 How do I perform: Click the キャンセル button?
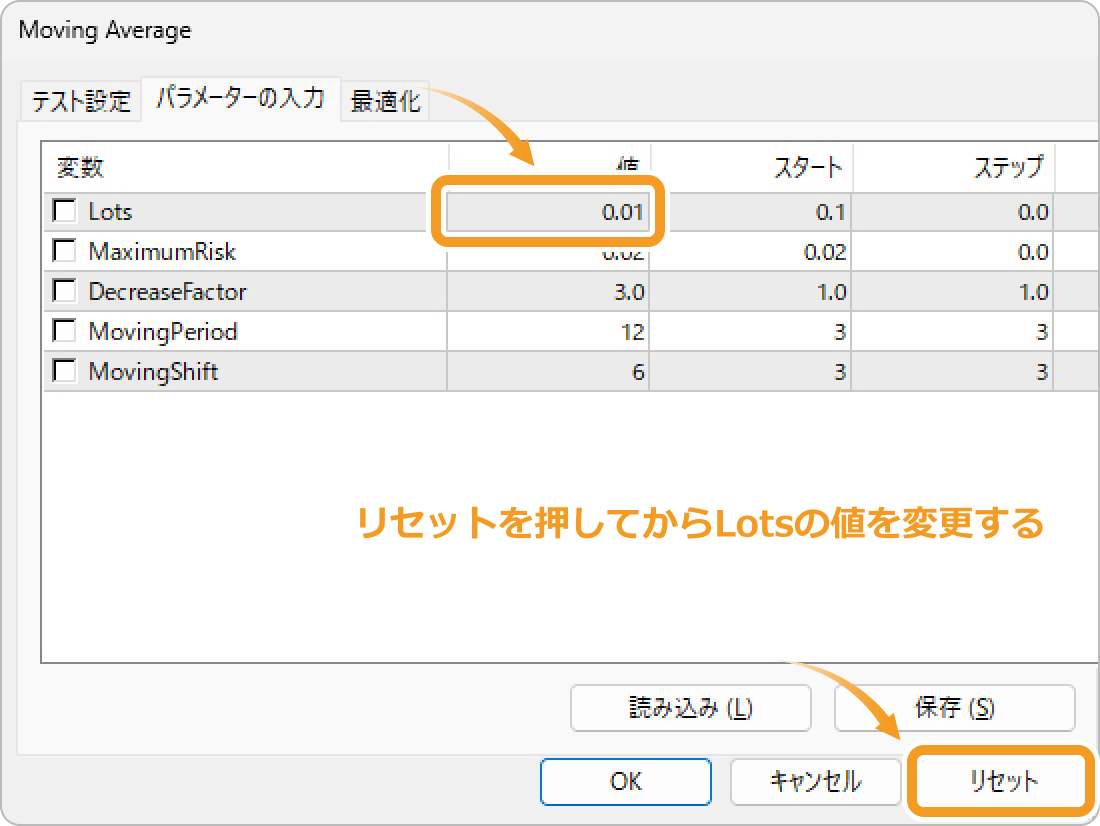tap(815, 781)
